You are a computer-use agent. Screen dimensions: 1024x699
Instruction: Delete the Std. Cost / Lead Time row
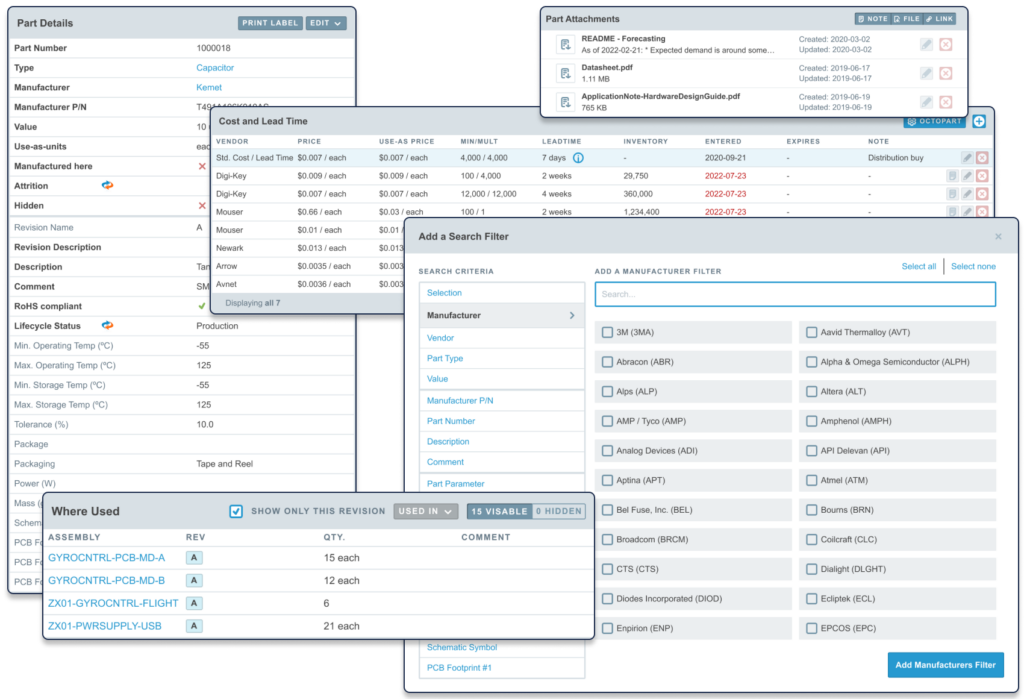(982, 157)
